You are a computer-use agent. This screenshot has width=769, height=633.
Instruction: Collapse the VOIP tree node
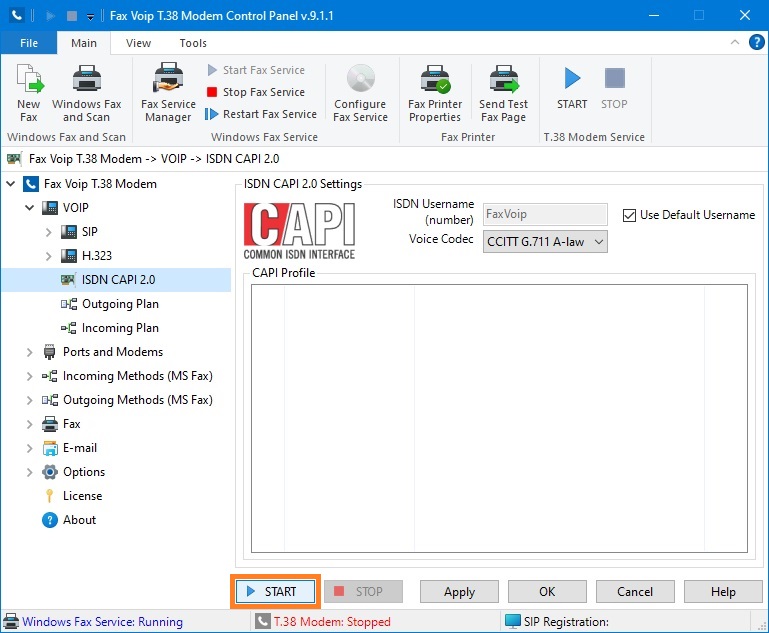click(x=29, y=208)
